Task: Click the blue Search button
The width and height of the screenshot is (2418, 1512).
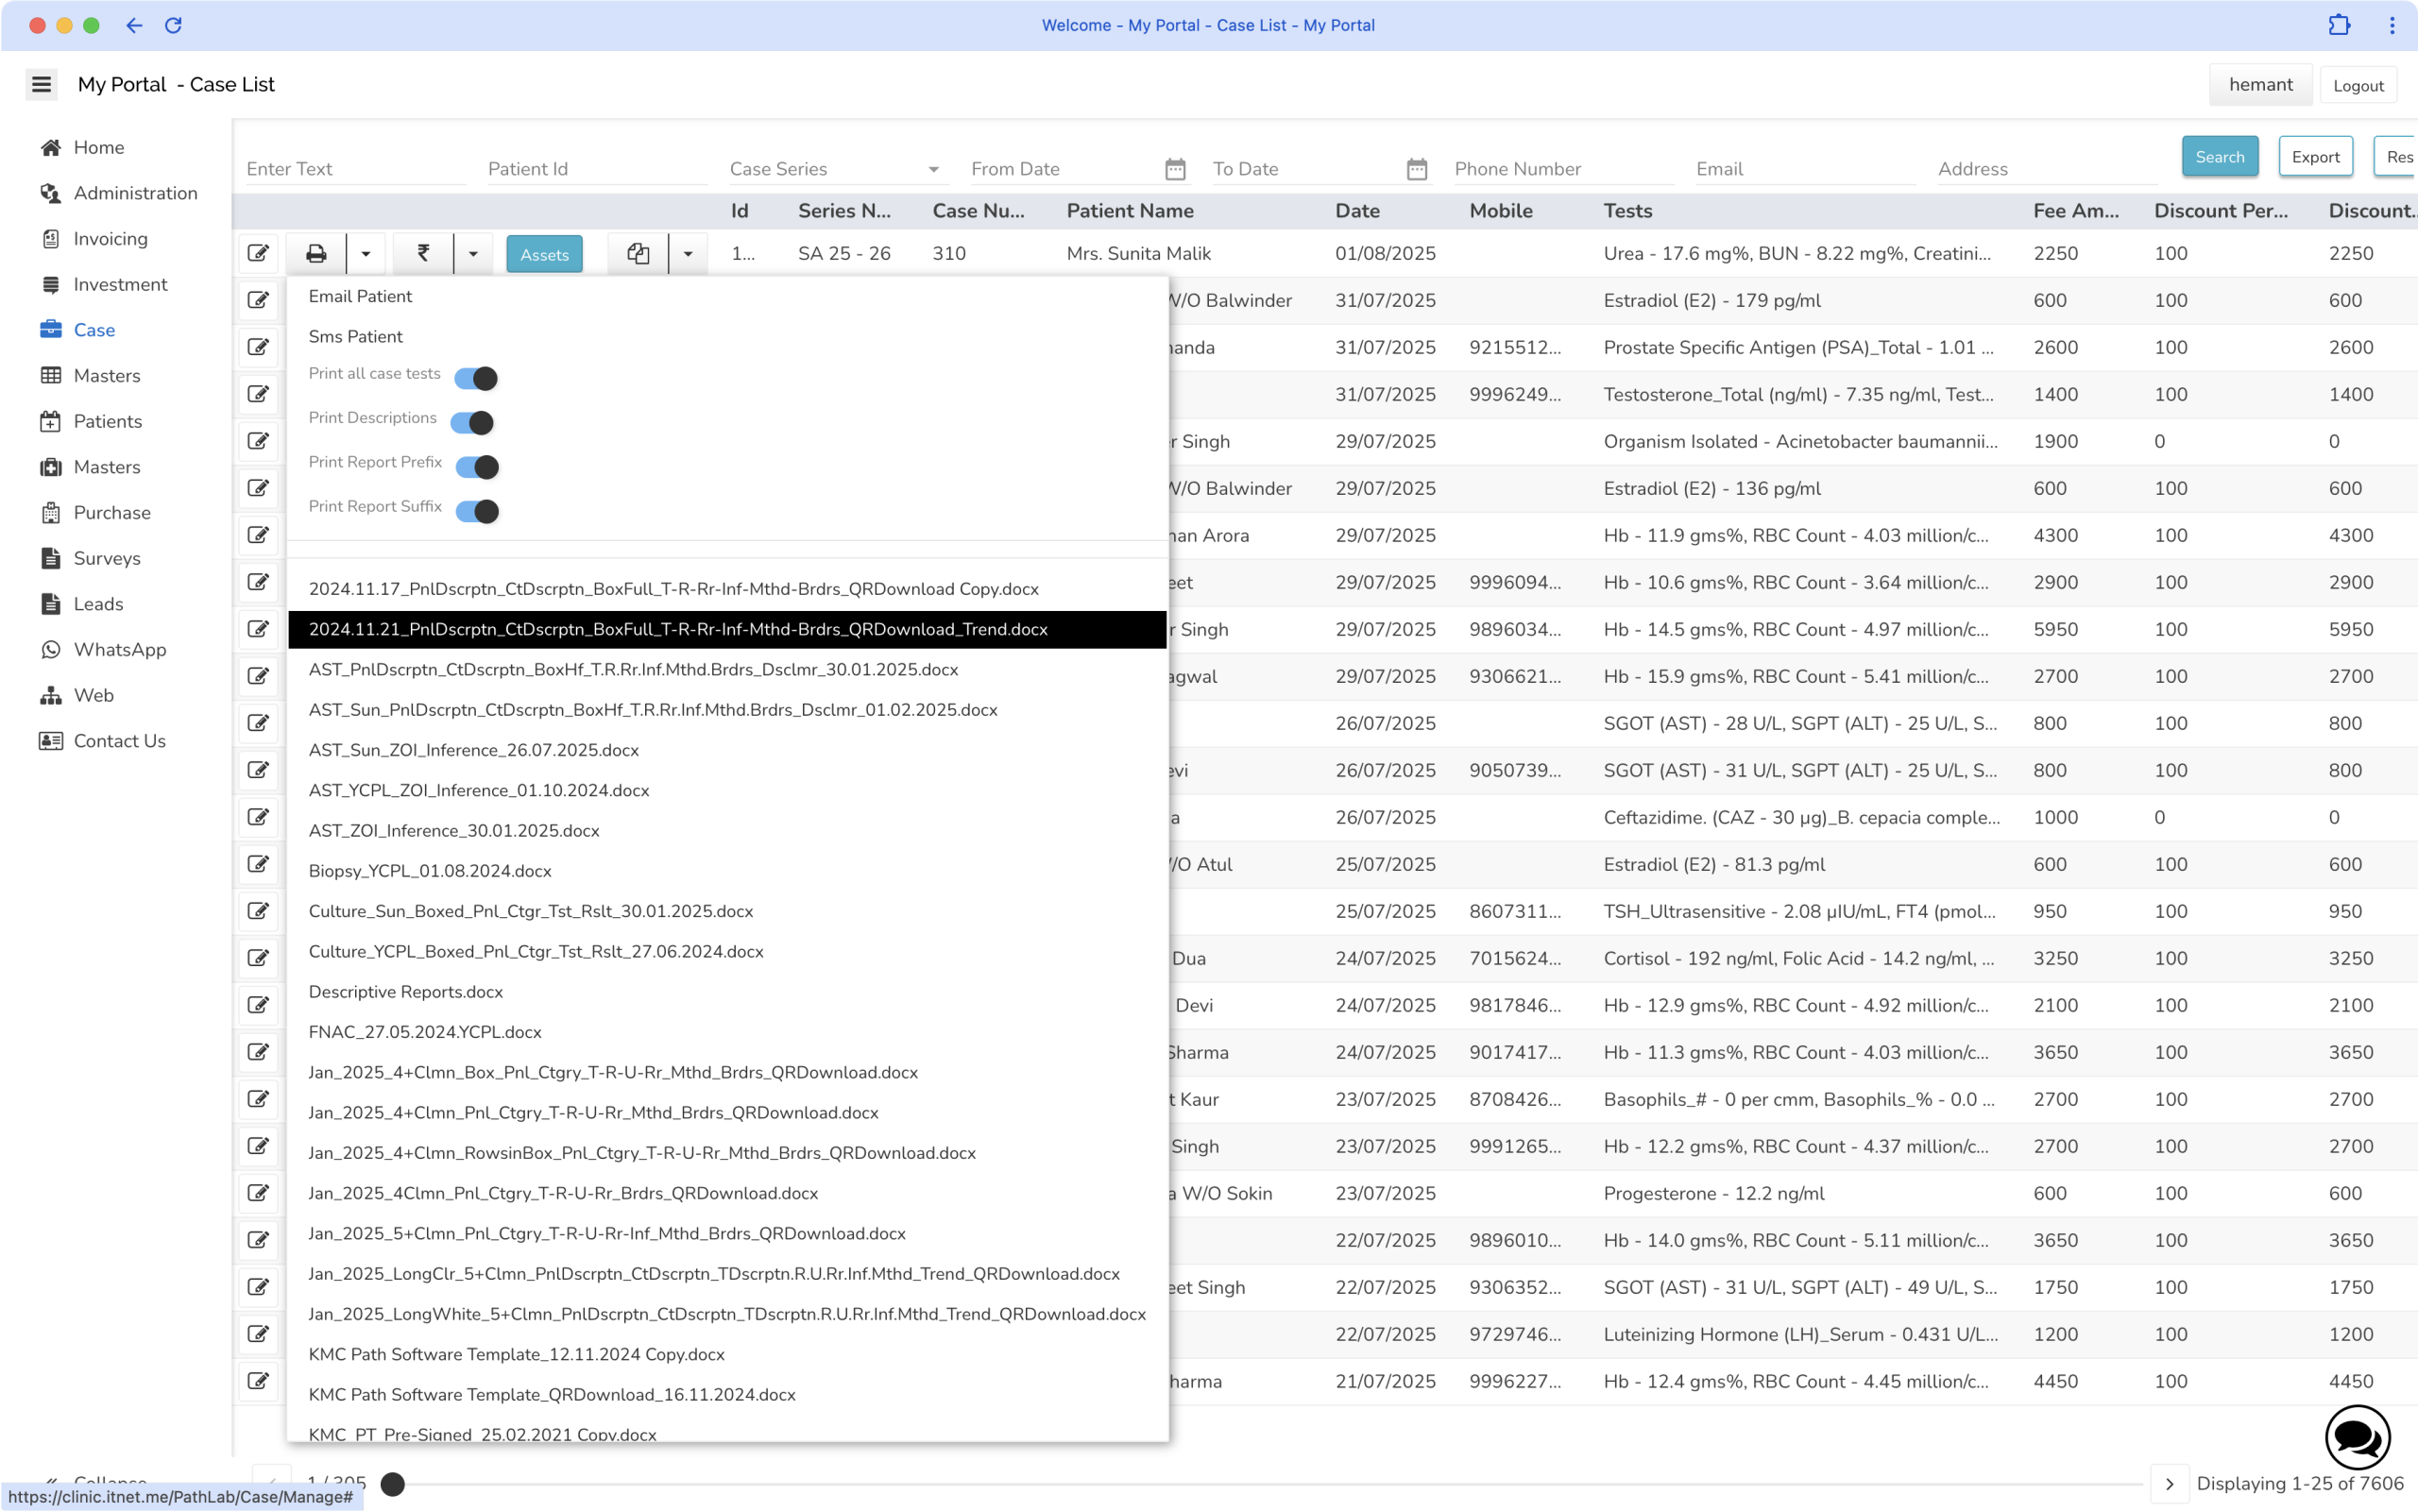Action: click(2219, 157)
